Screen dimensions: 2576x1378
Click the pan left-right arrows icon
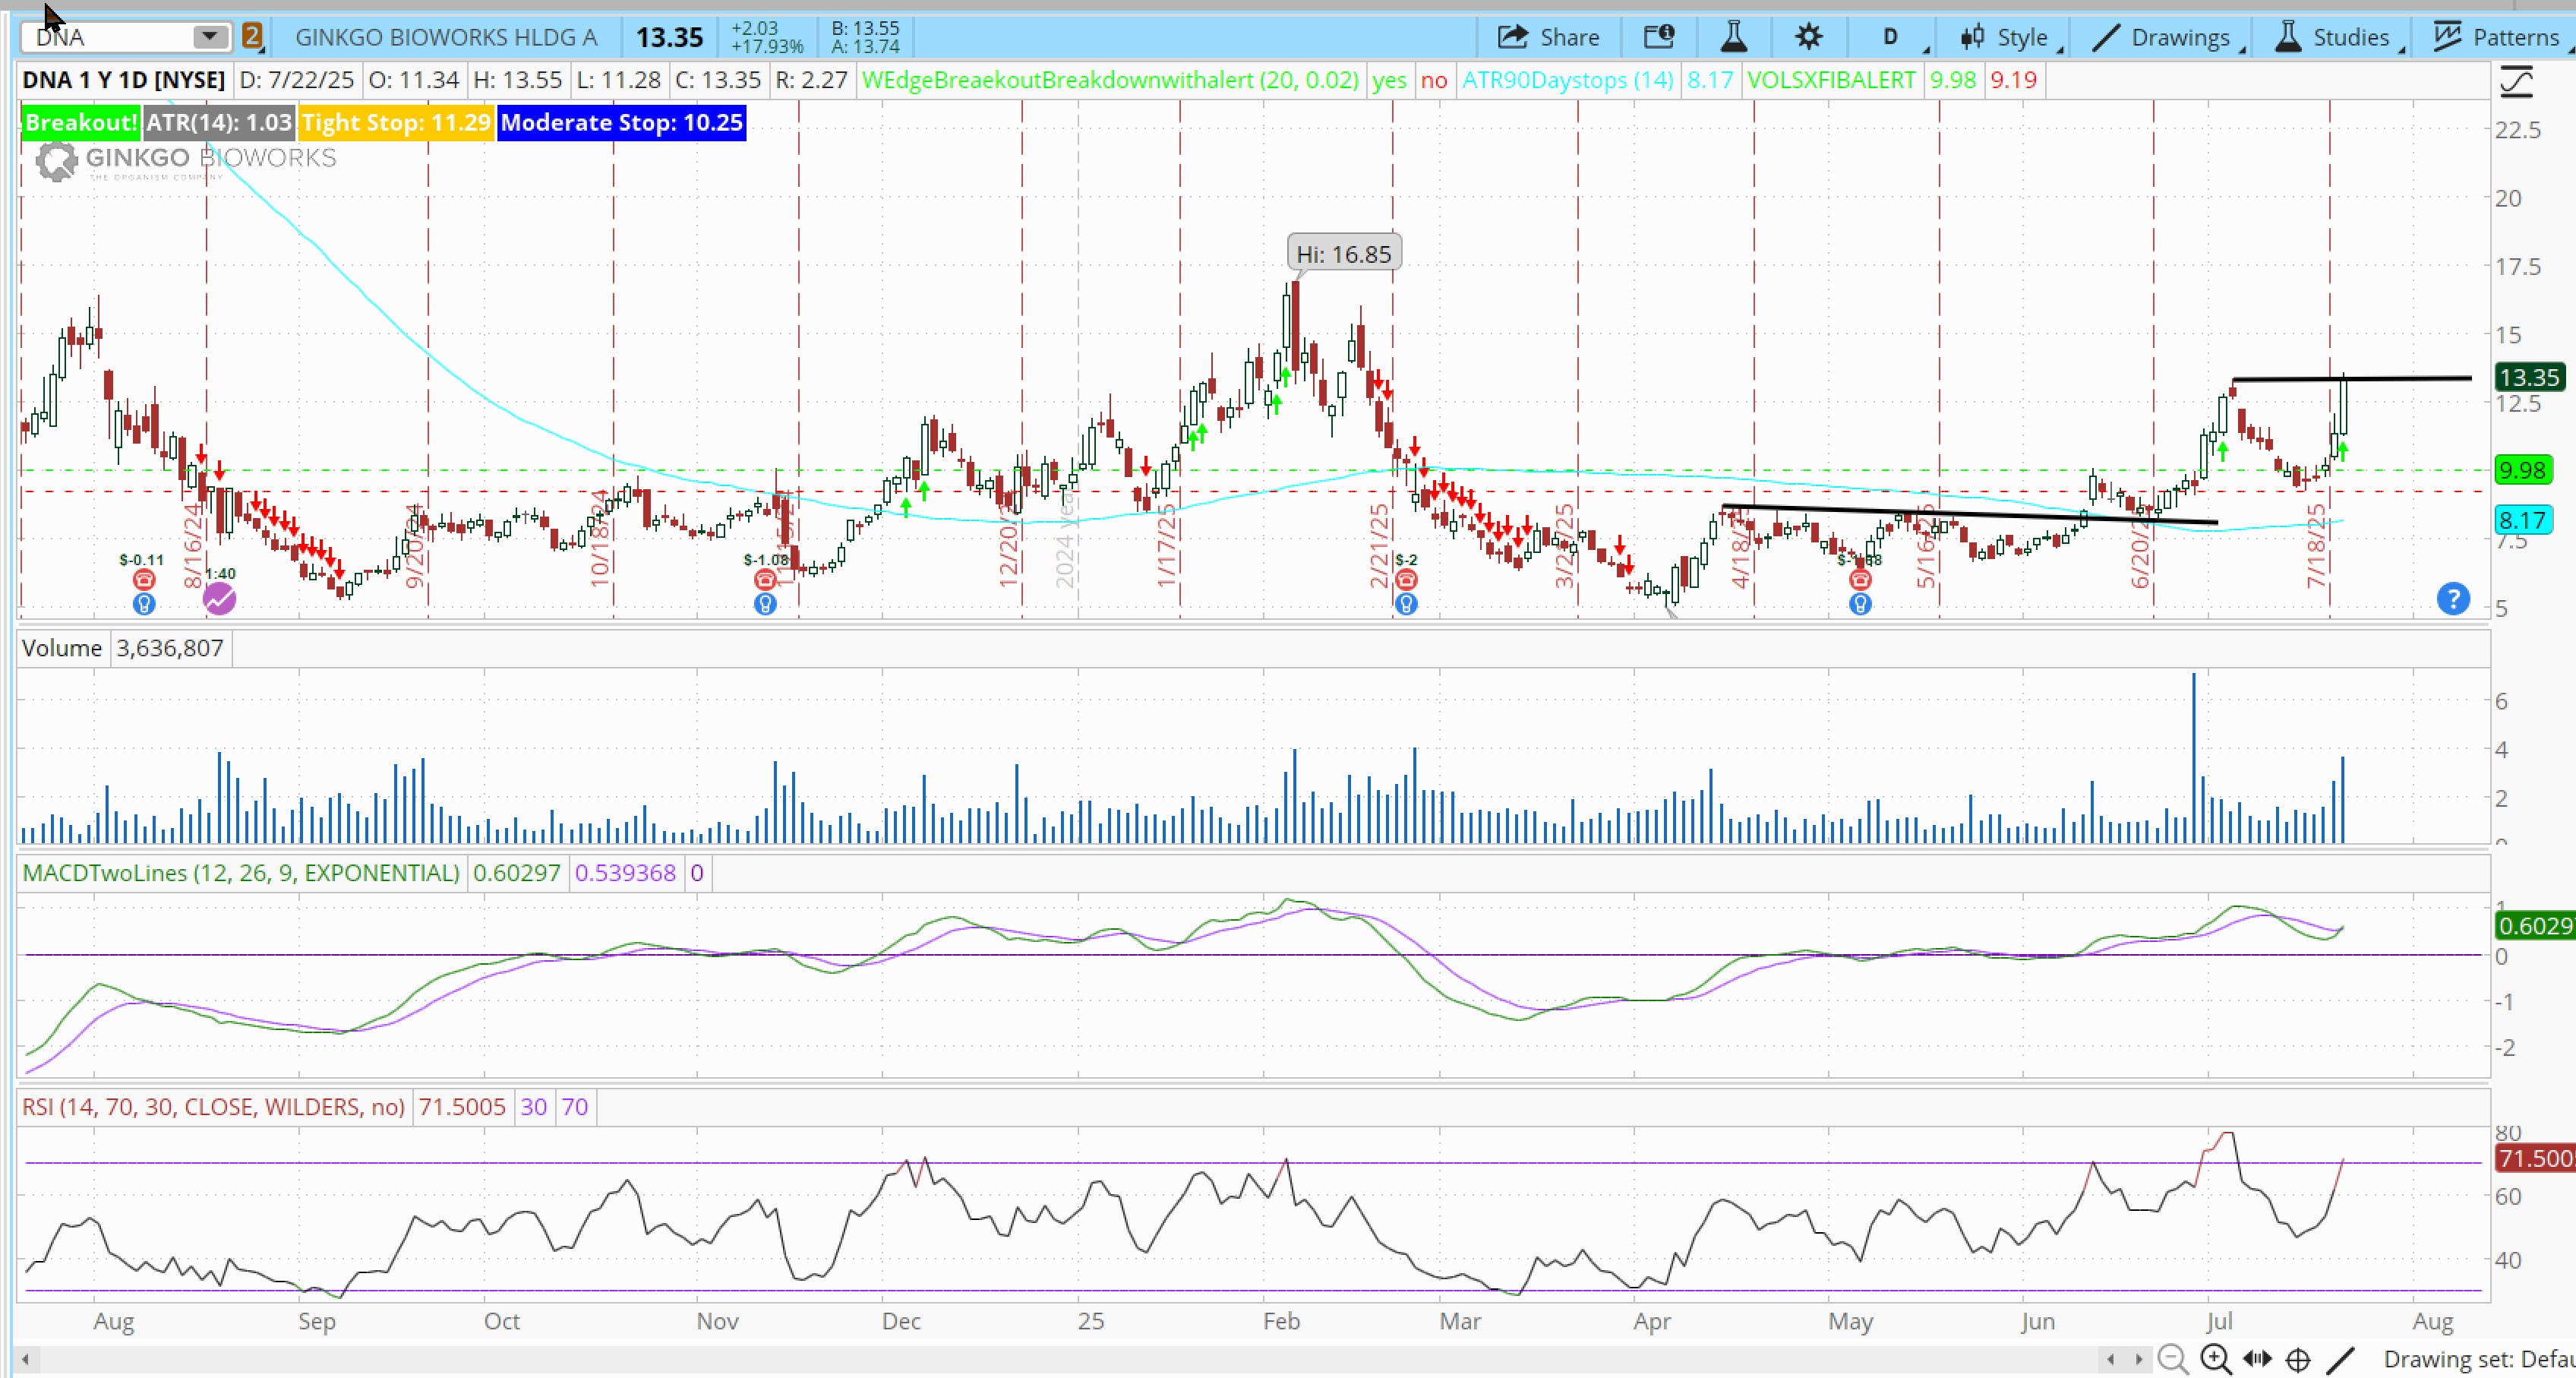pos(2257,1359)
